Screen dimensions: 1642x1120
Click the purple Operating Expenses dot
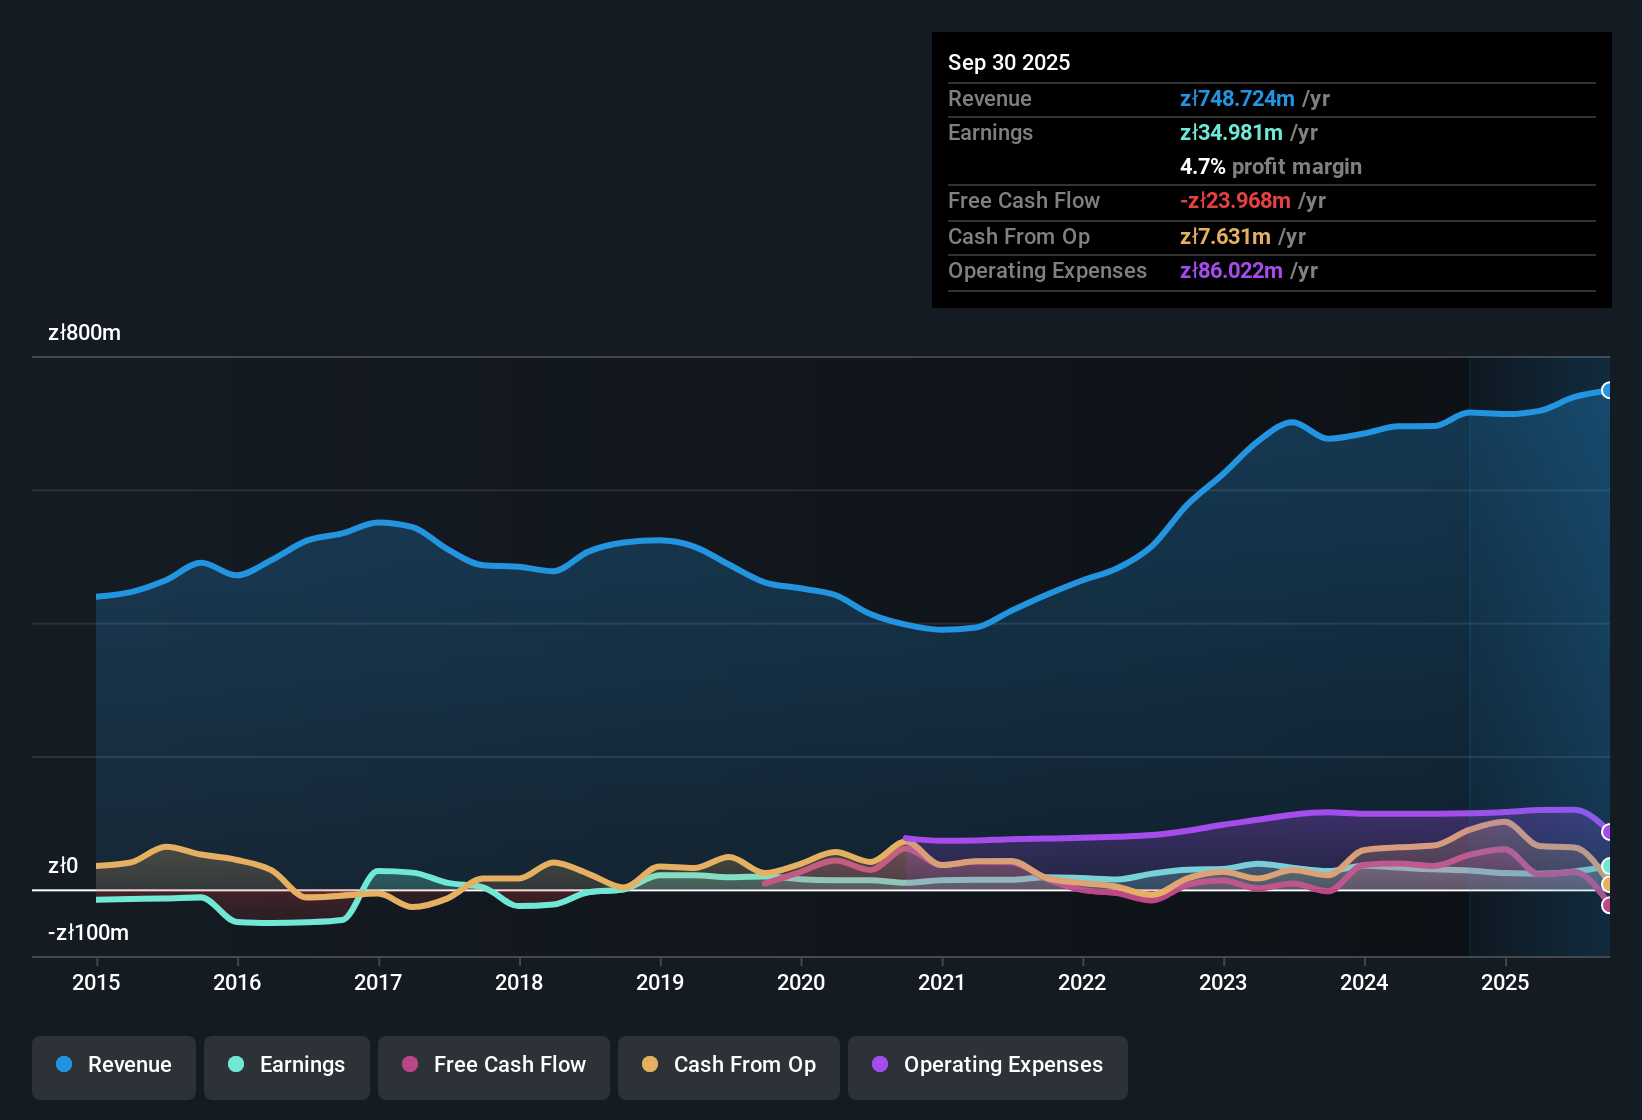point(879,1065)
